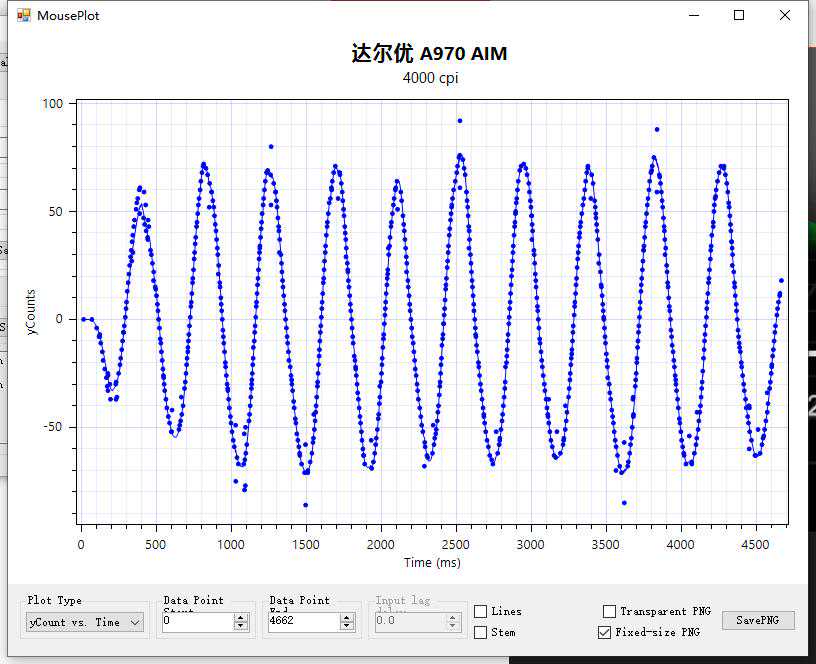
Task: Close the MousePlot window
Action: pyautogui.click(x=785, y=15)
